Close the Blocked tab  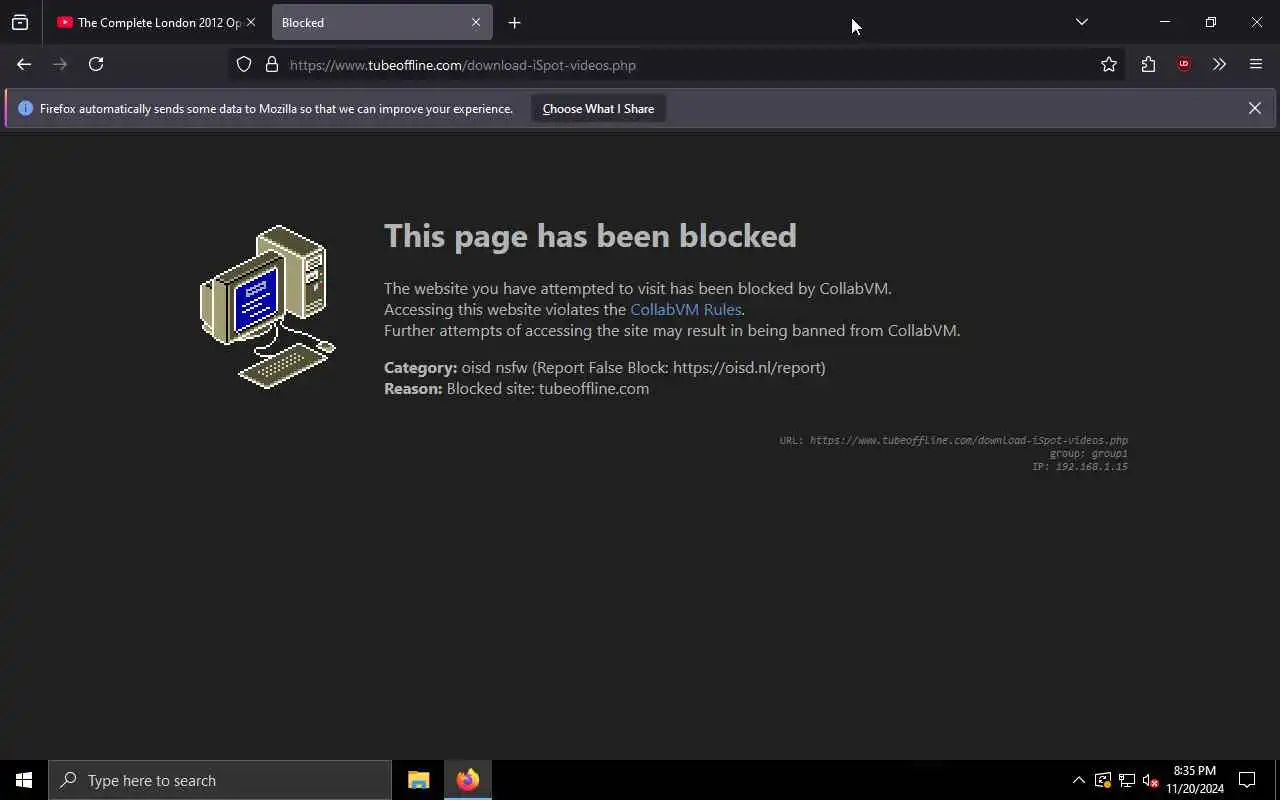(476, 22)
